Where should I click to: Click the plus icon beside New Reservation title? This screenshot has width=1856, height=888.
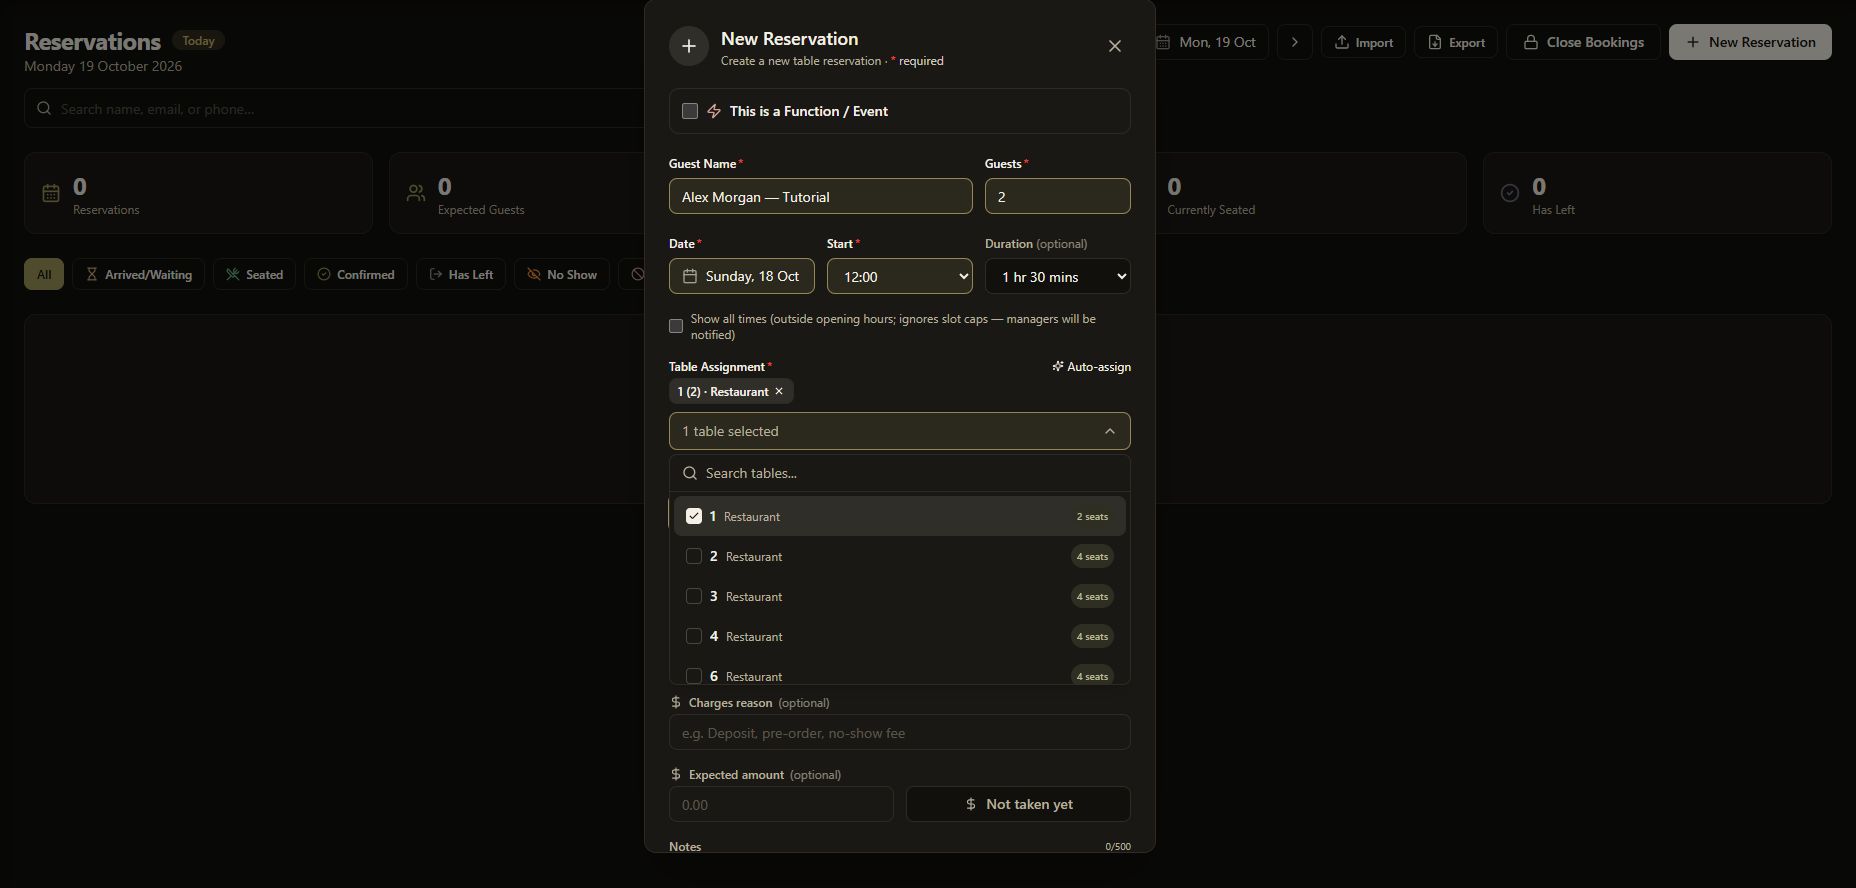(689, 46)
